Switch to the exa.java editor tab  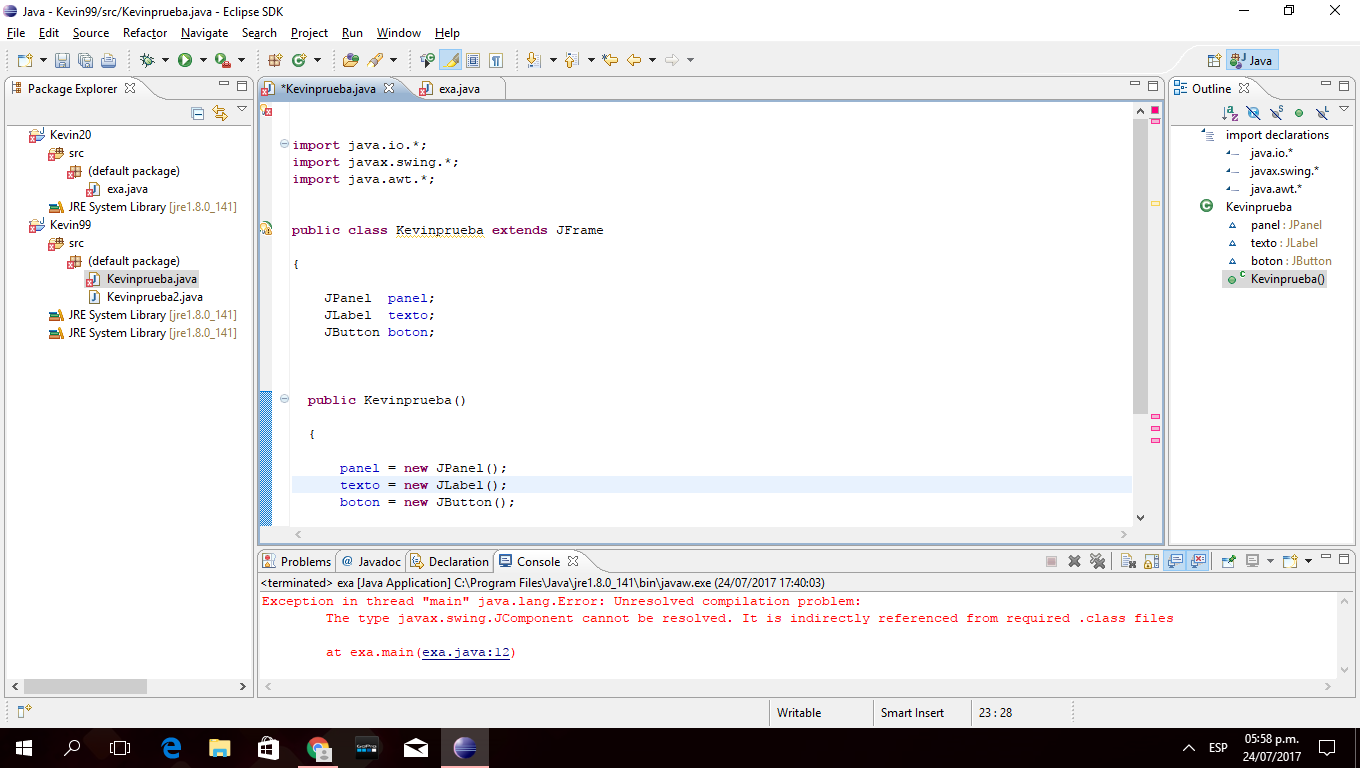(459, 88)
